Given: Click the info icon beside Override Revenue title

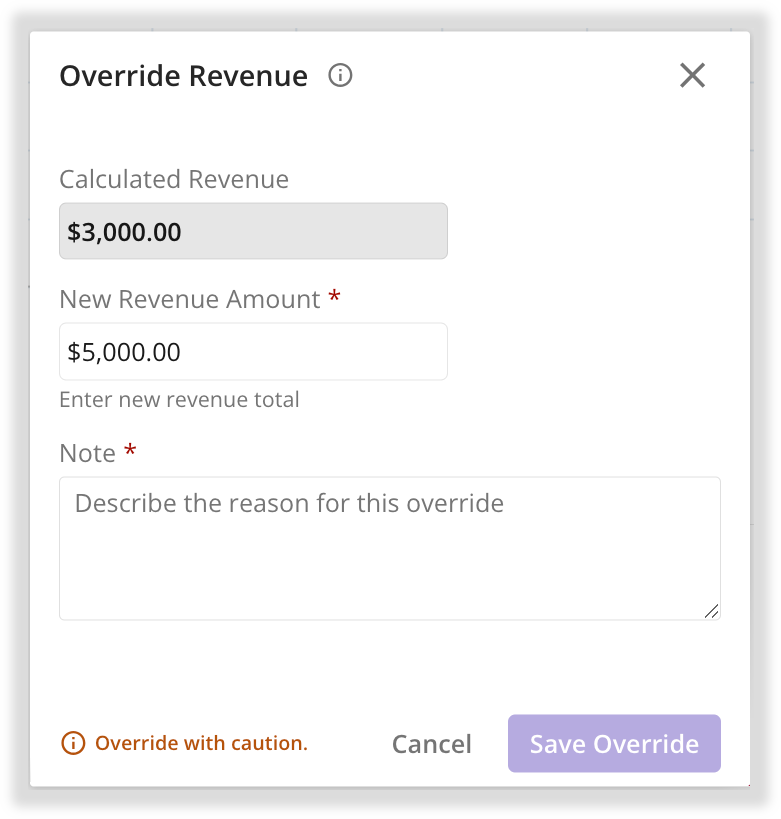Looking at the screenshot, I should (x=340, y=75).
